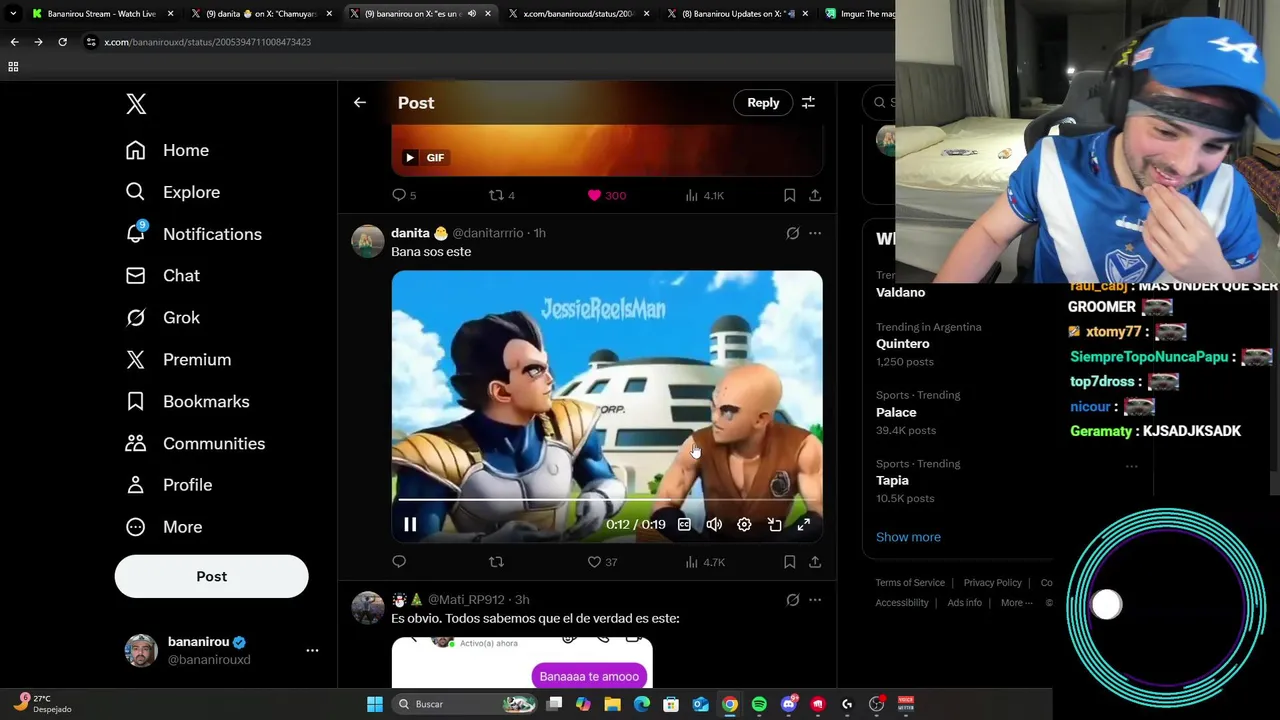Click the white Post button in sidebar

(x=212, y=577)
